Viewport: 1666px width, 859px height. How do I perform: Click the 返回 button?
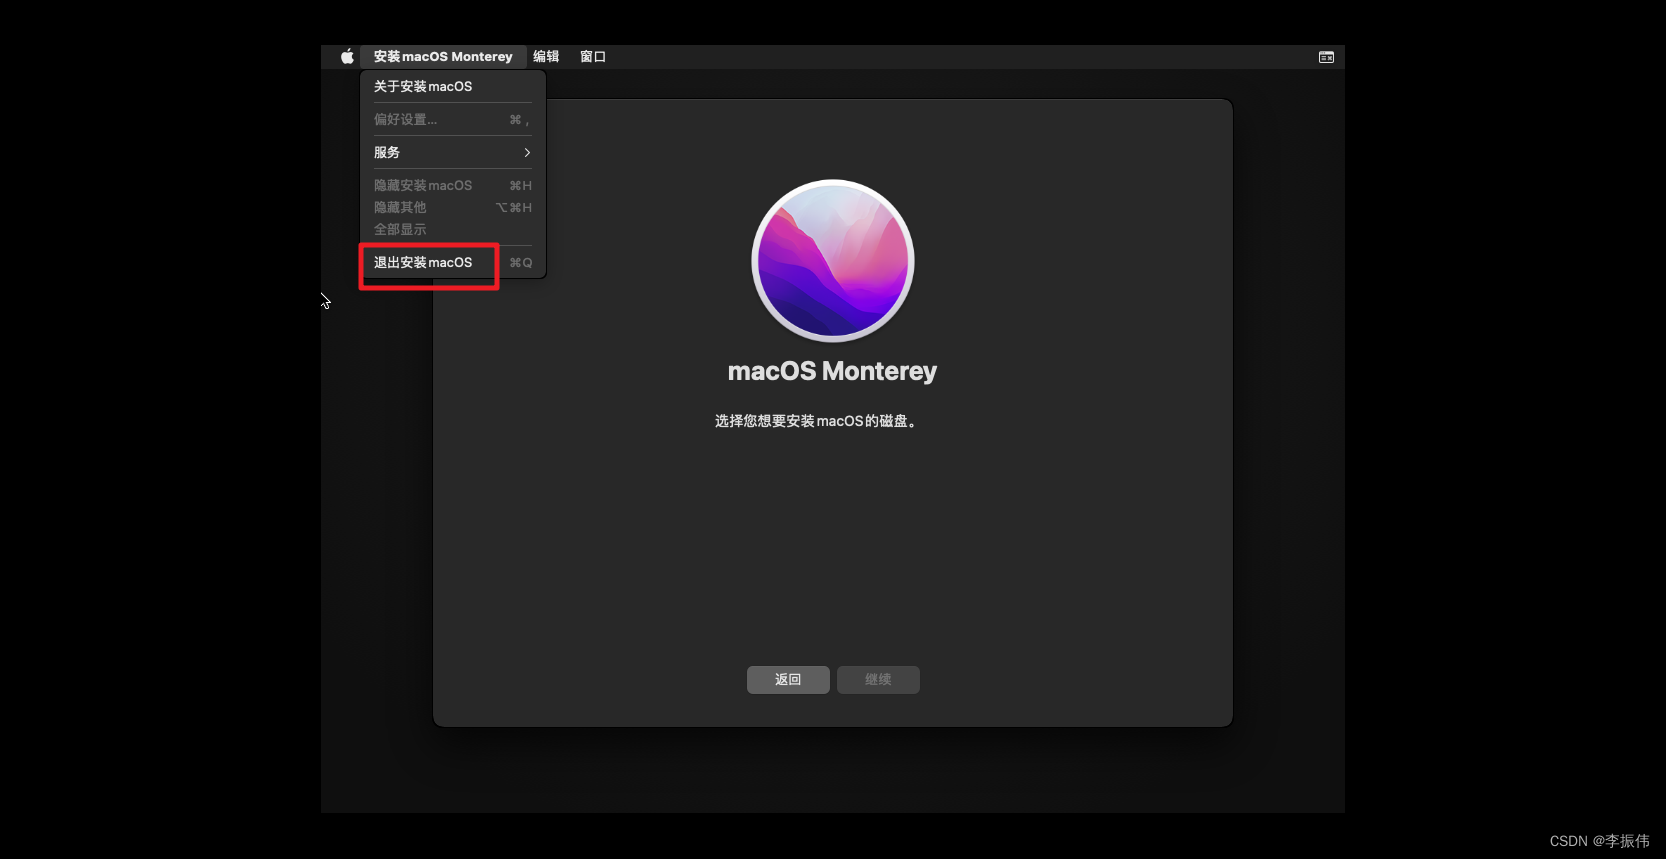click(788, 680)
